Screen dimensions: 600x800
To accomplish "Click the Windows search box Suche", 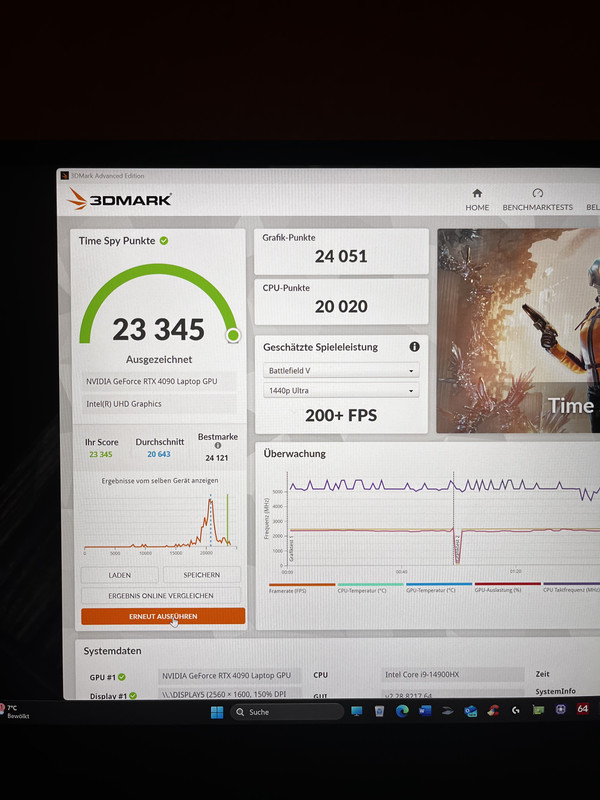I will point(287,712).
